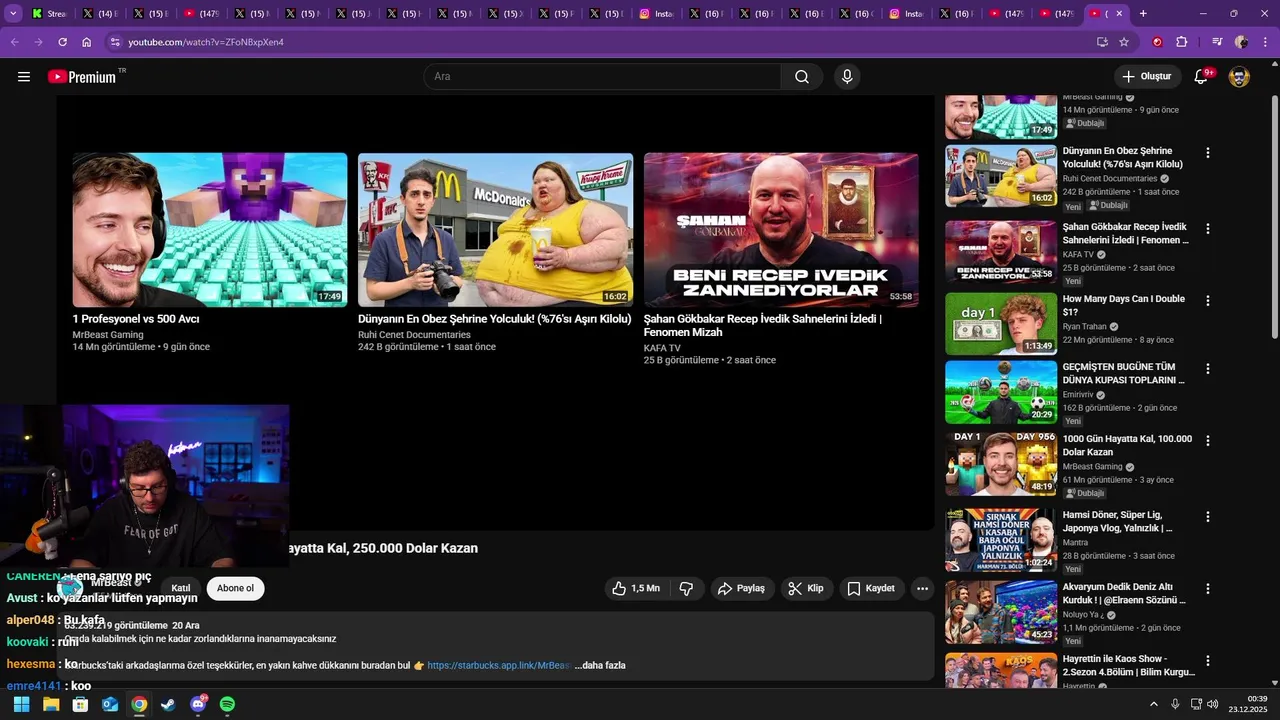
Task: Open Discord from taskbar
Action: coord(198,704)
